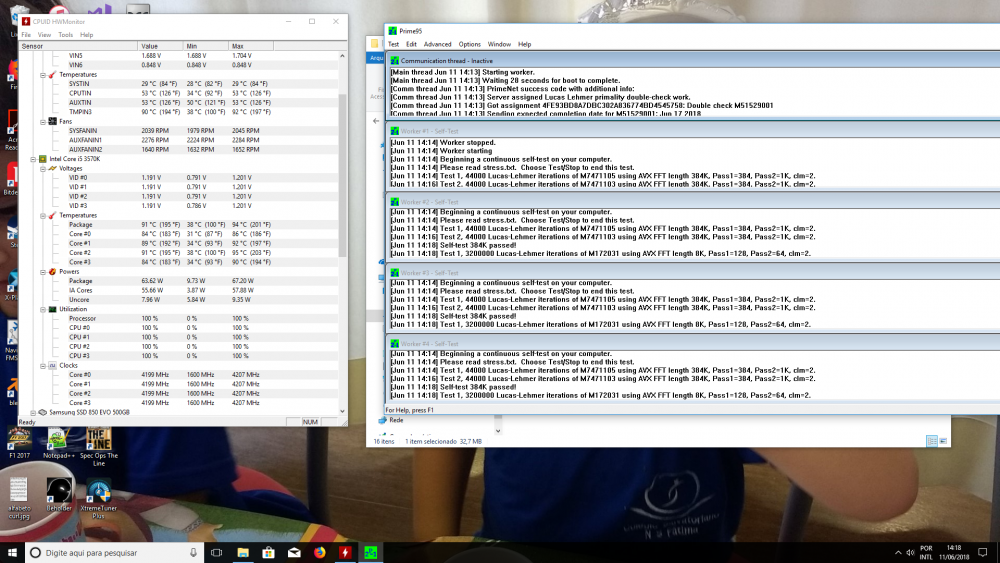Collapse the Clocks section in HWMonitor
The height and width of the screenshot is (563, 1000).
coord(42,365)
